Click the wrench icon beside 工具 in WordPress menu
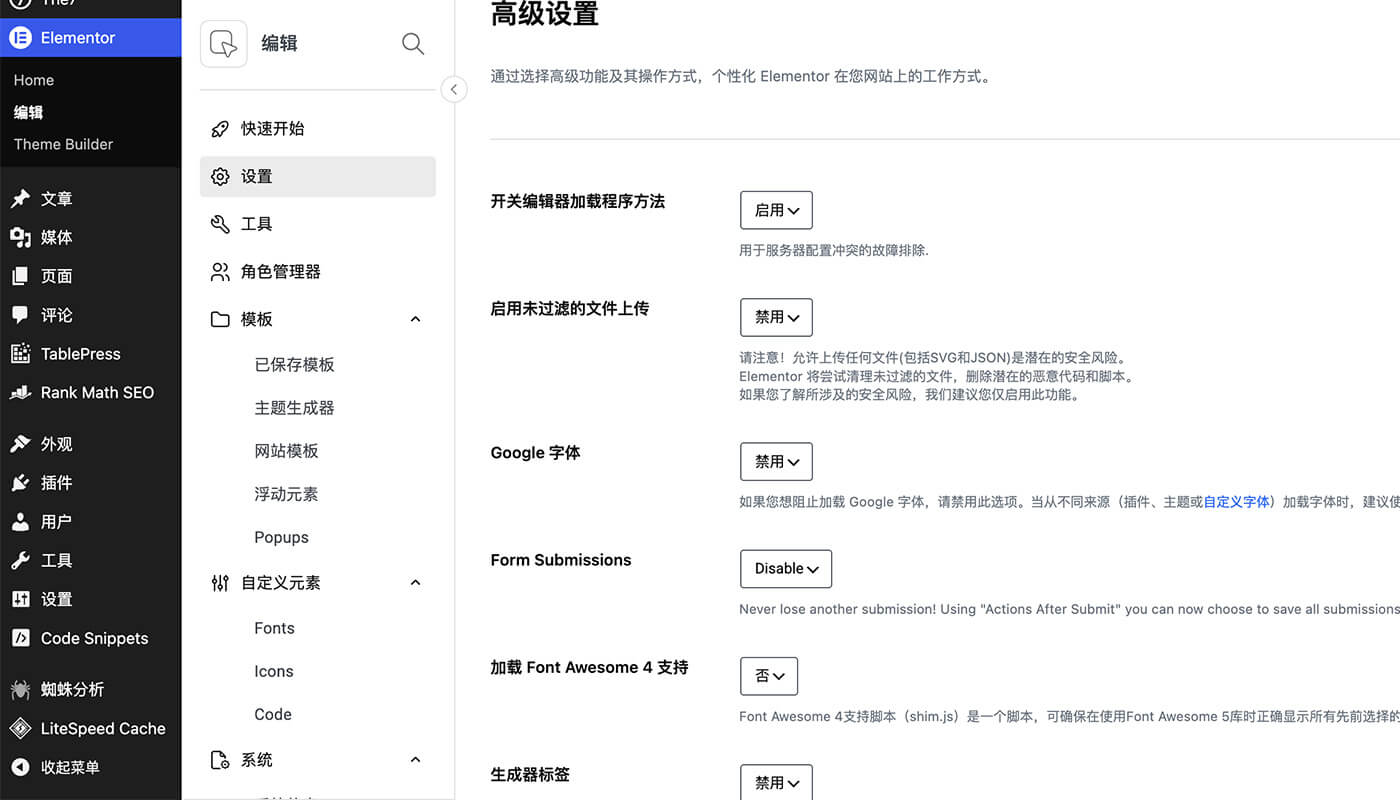This screenshot has height=800, width=1400. click(20, 561)
